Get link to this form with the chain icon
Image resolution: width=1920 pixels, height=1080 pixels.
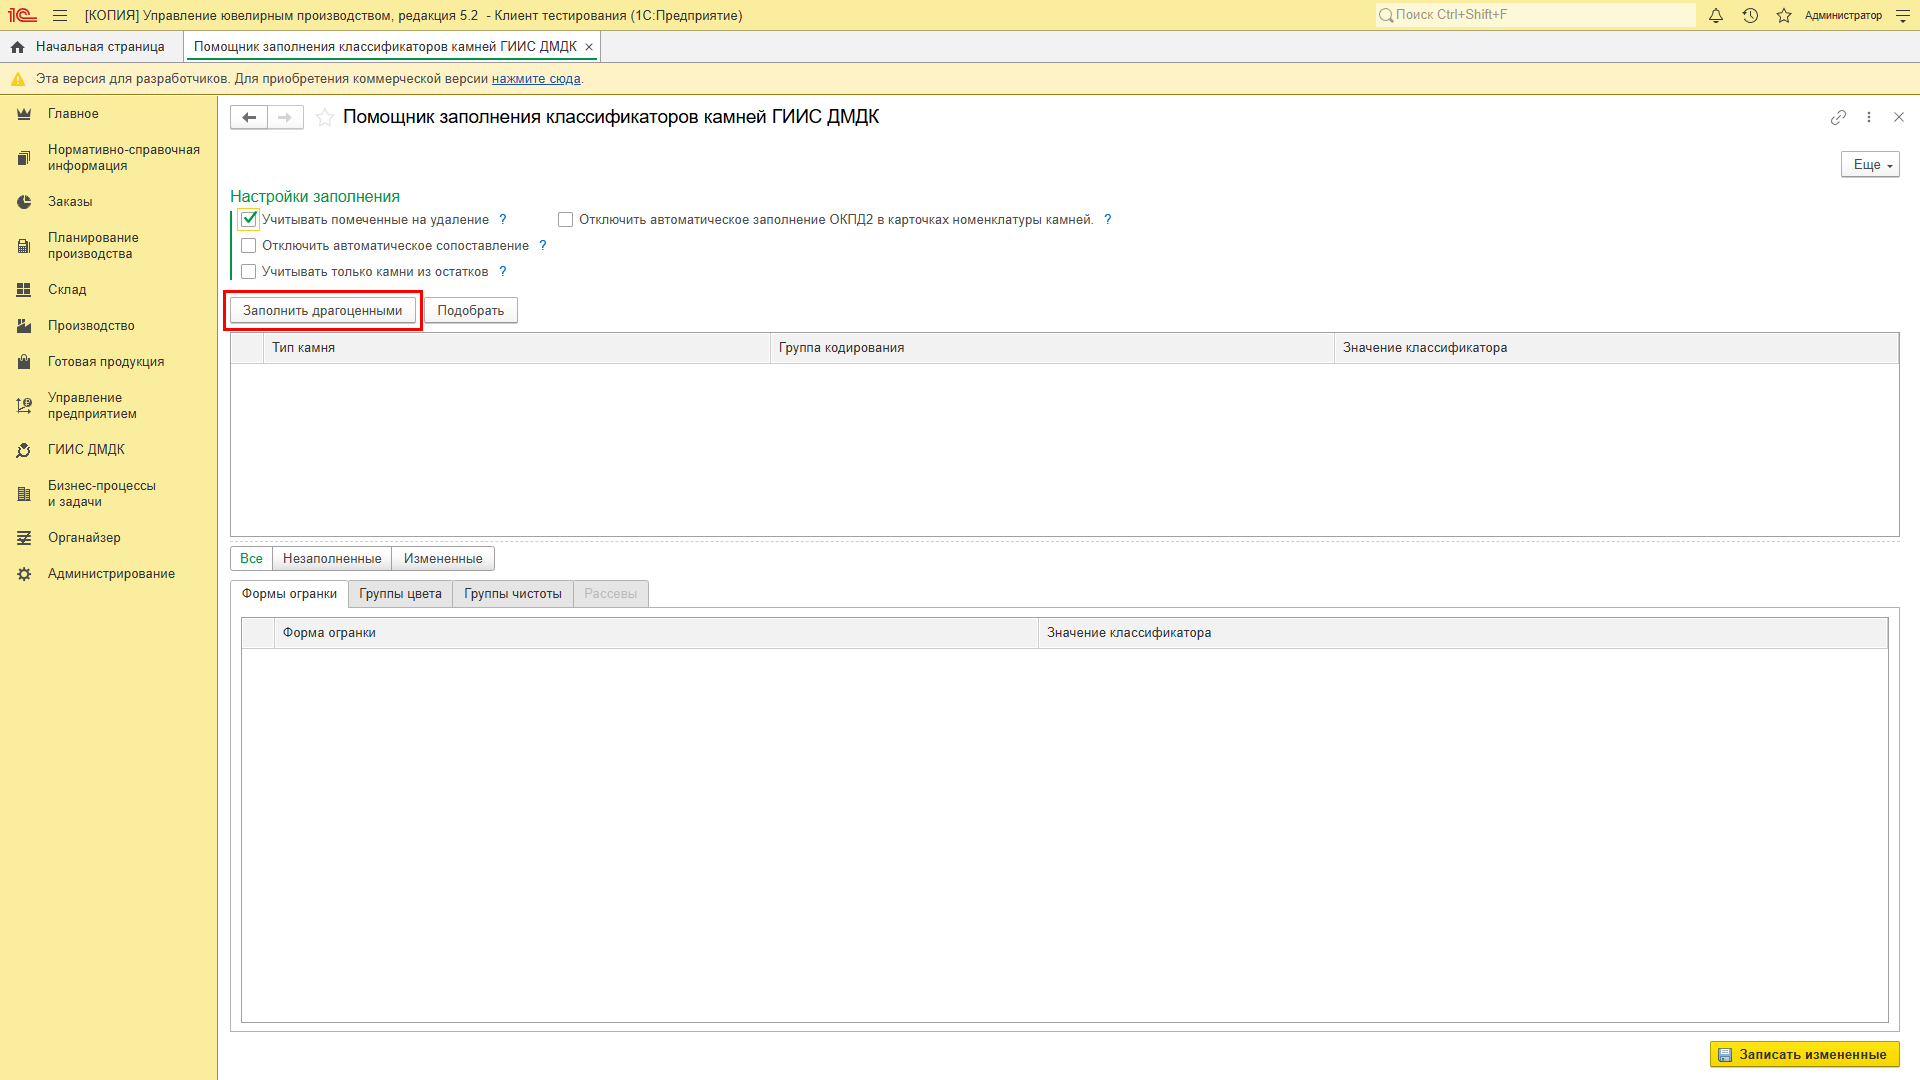pos(1838,117)
